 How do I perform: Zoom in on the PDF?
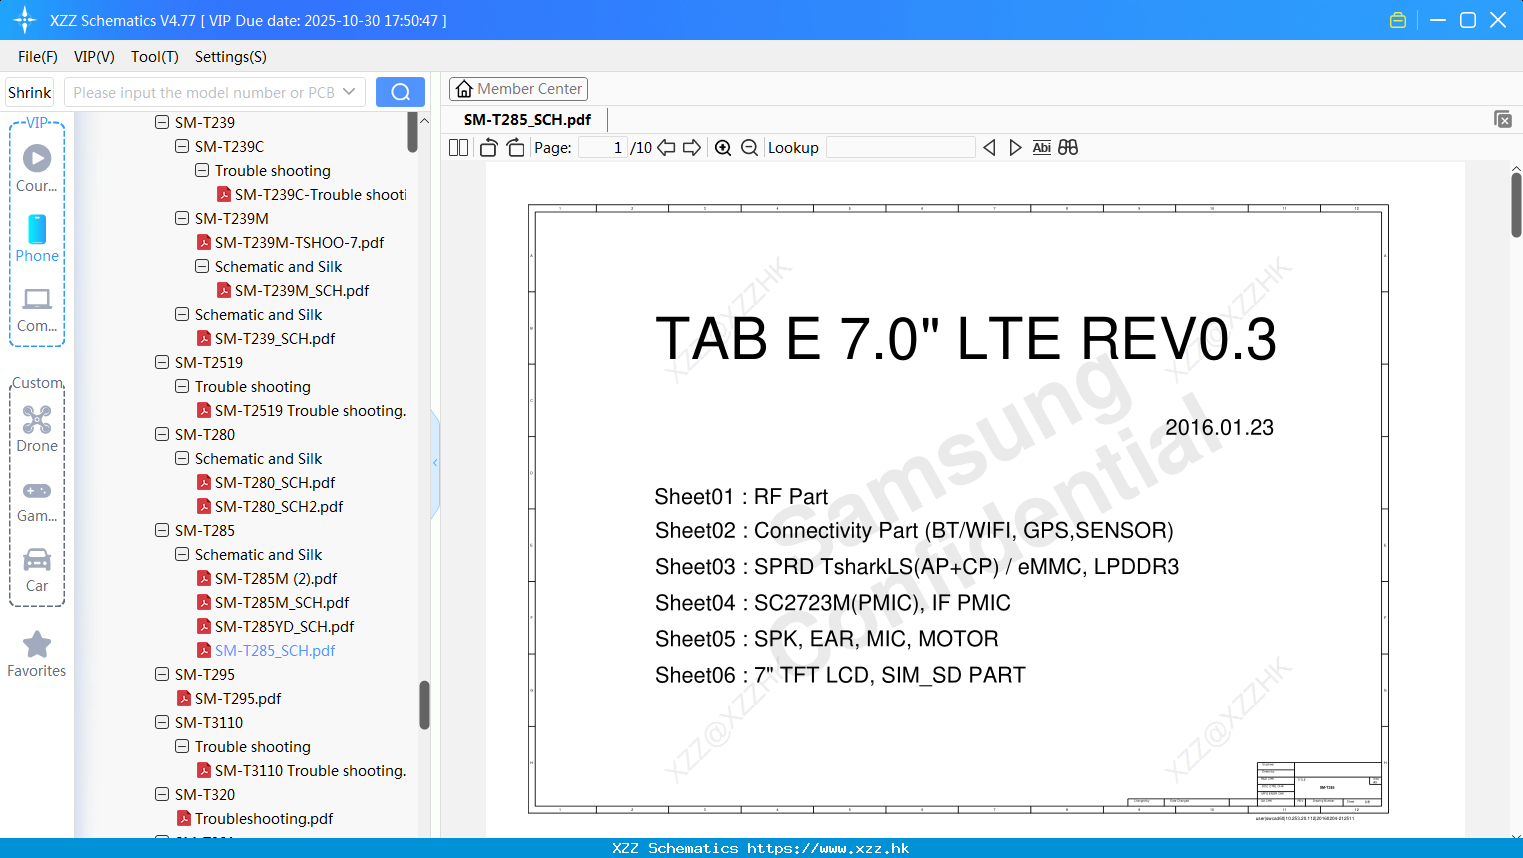(x=723, y=147)
